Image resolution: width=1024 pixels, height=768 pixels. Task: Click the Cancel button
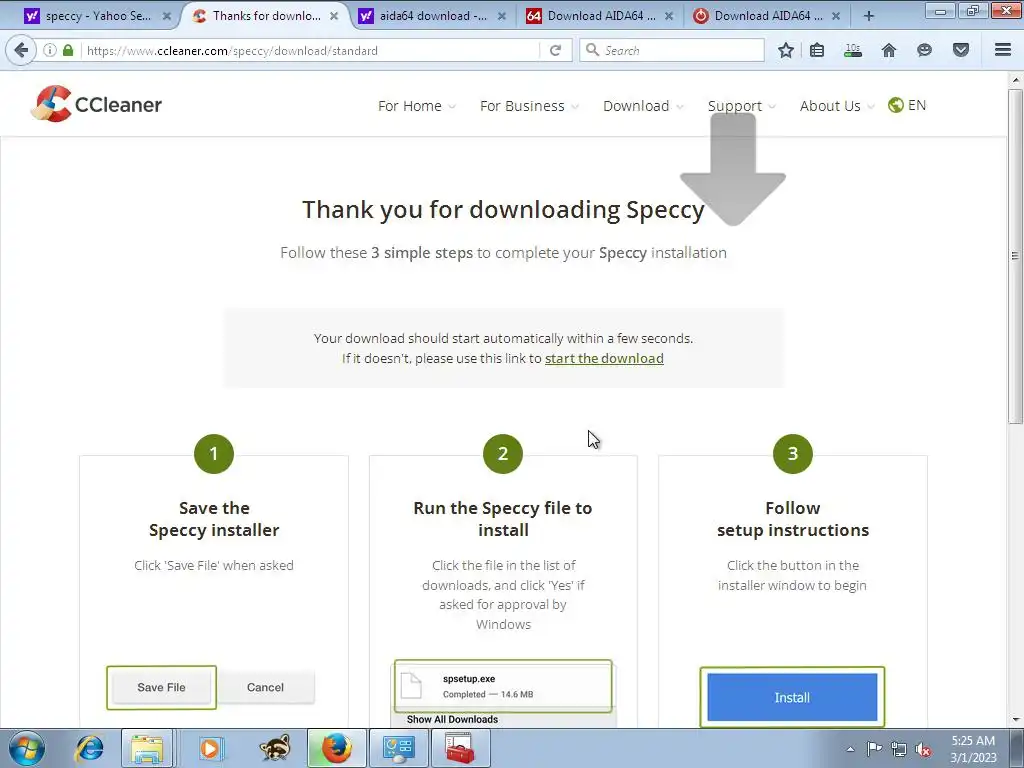pyautogui.click(x=265, y=687)
